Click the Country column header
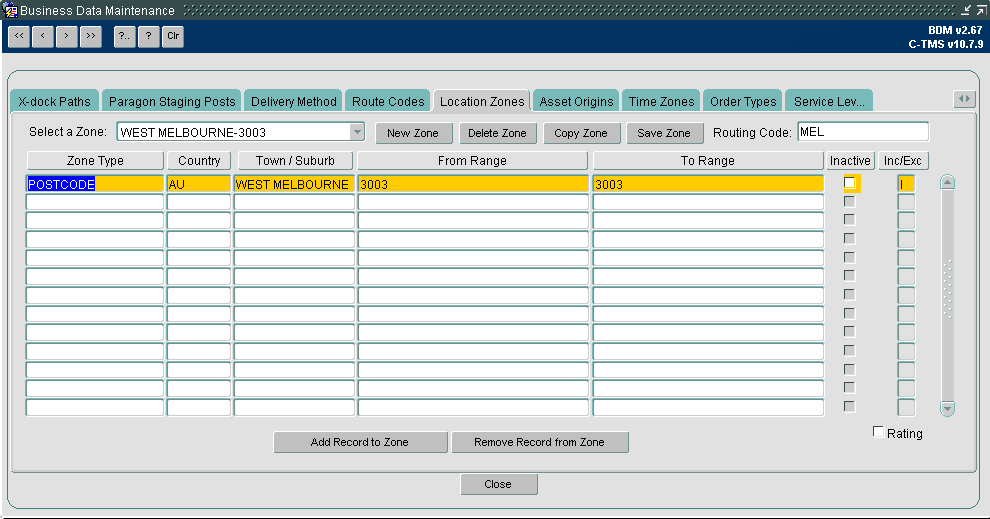This screenshot has height=519, width=990. coord(199,161)
